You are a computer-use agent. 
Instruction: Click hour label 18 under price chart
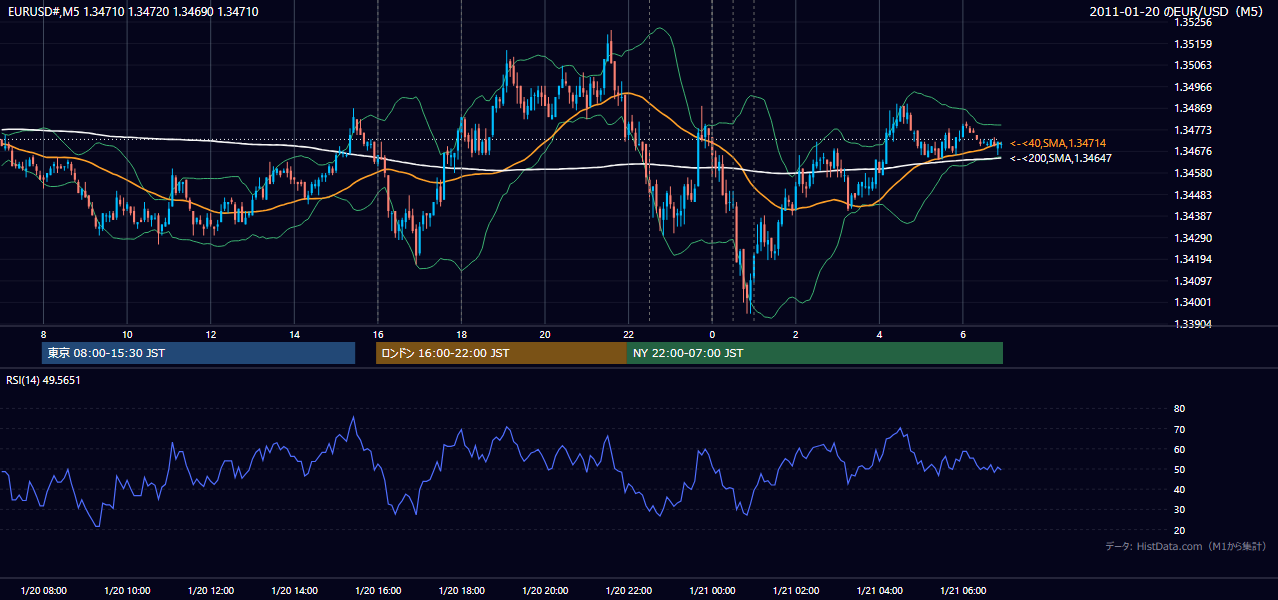pyautogui.click(x=461, y=334)
